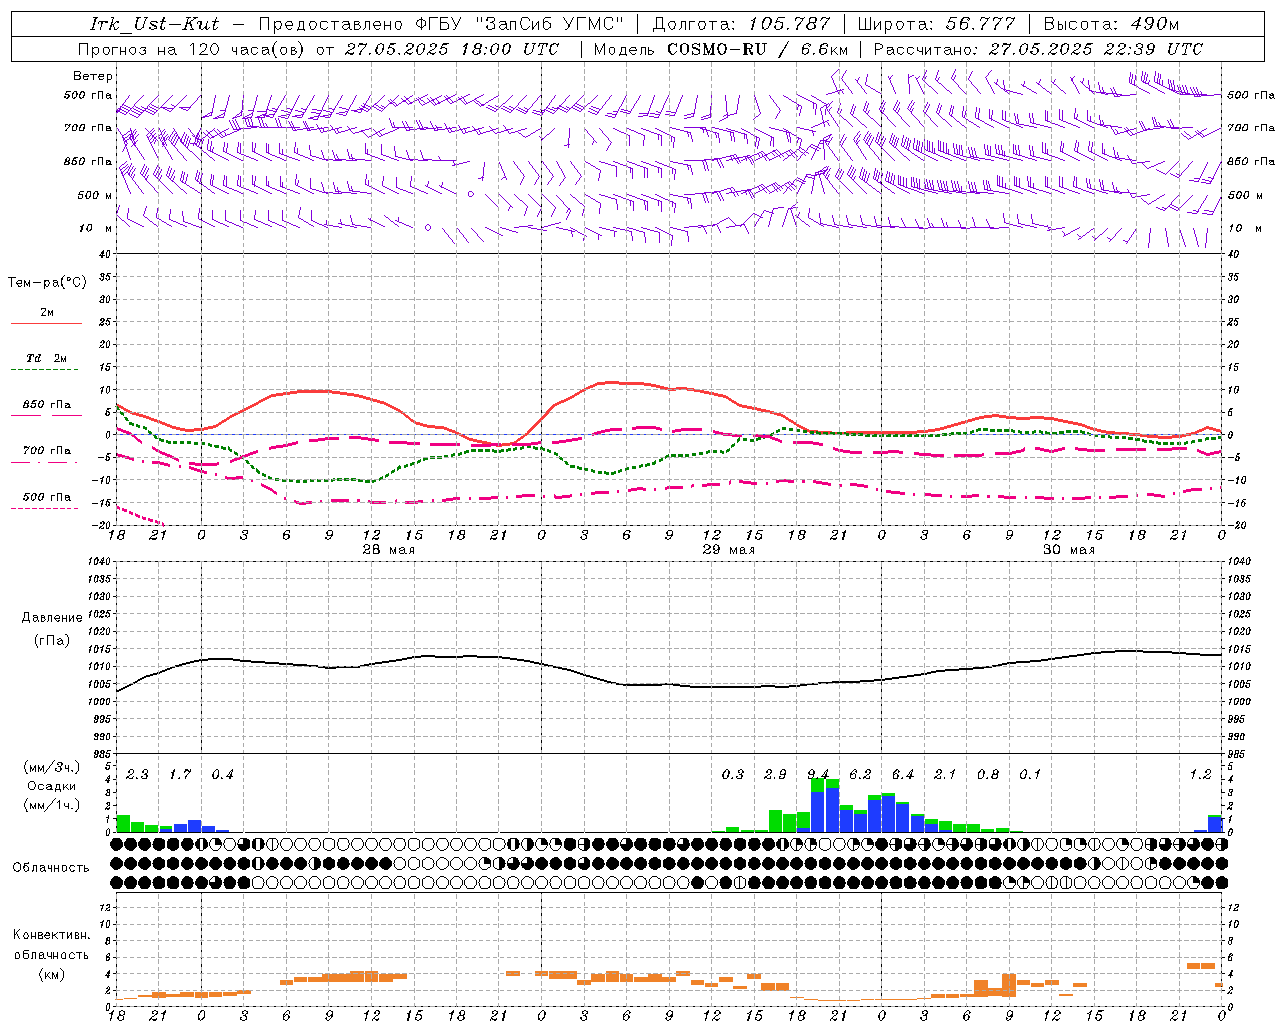Select the model name COSMO-RU / 6.6км

758,49
